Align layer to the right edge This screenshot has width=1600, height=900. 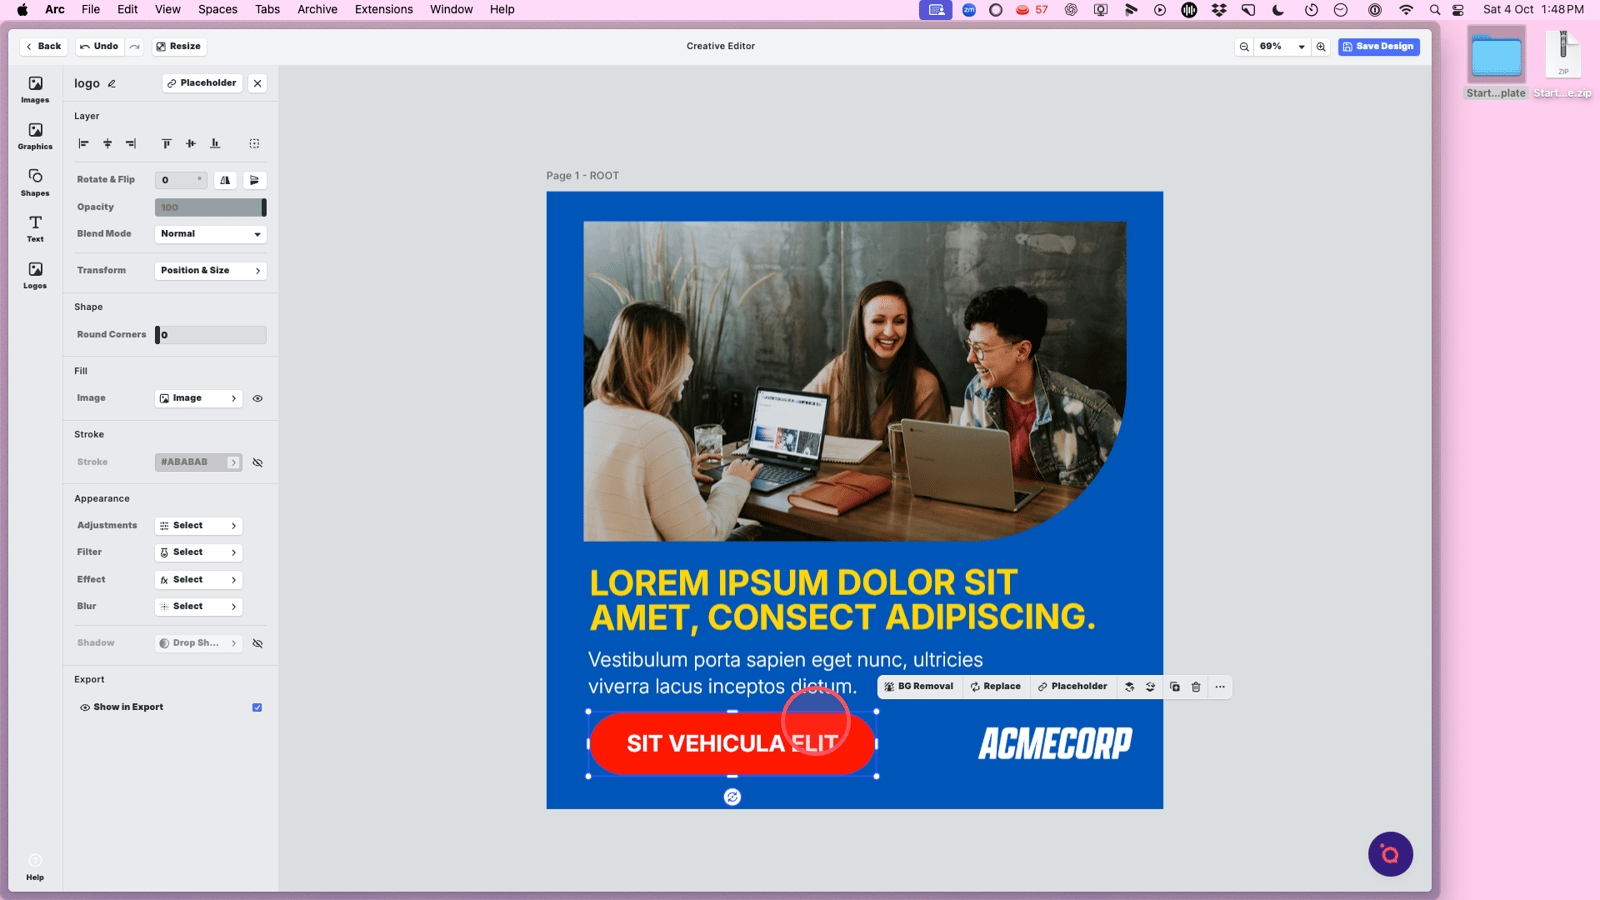click(x=131, y=144)
